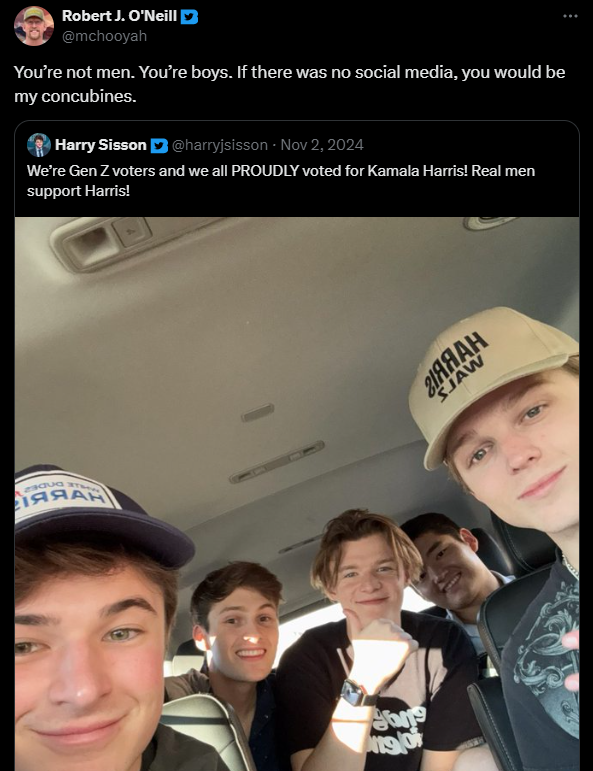Click Harry Sisson name in quoted tweet

coord(101,145)
